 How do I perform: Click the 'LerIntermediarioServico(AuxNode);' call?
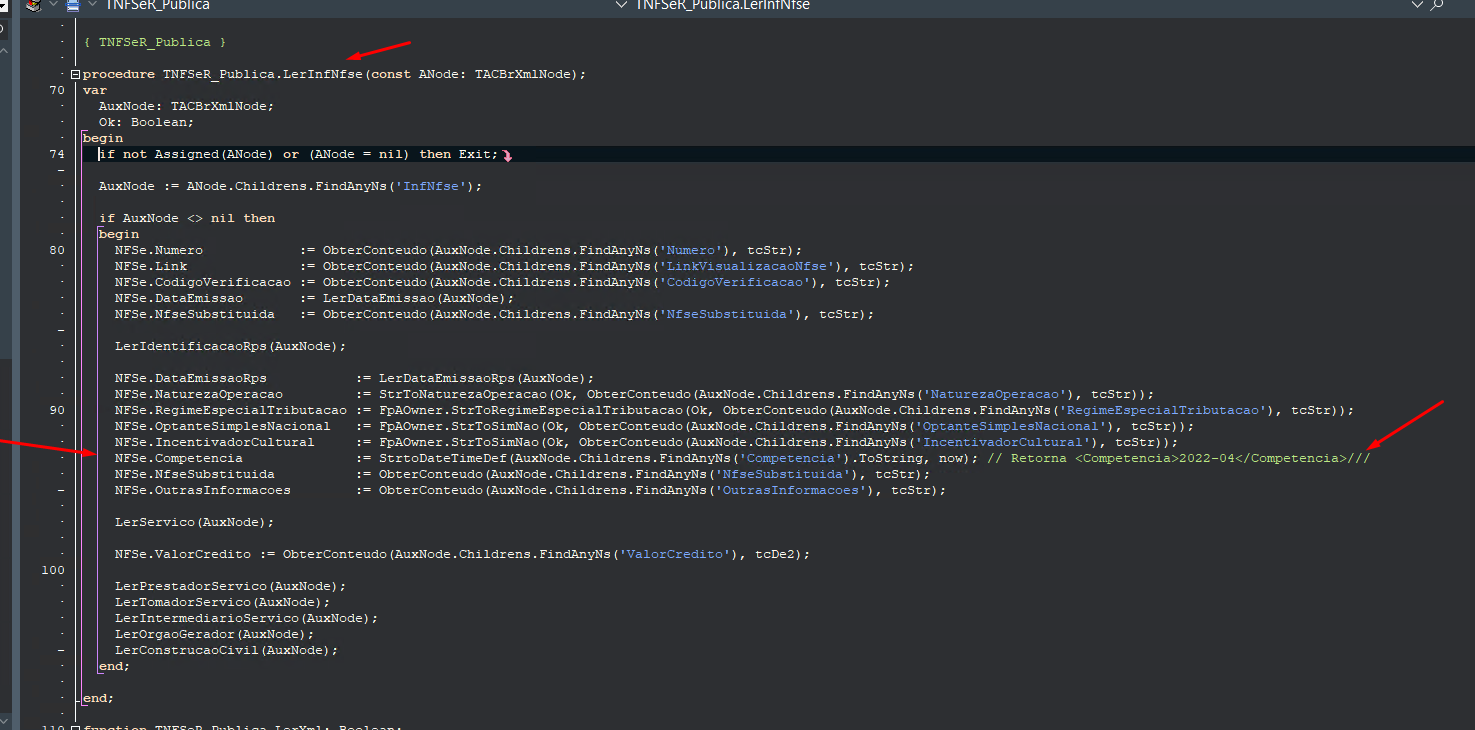(x=246, y=618)
